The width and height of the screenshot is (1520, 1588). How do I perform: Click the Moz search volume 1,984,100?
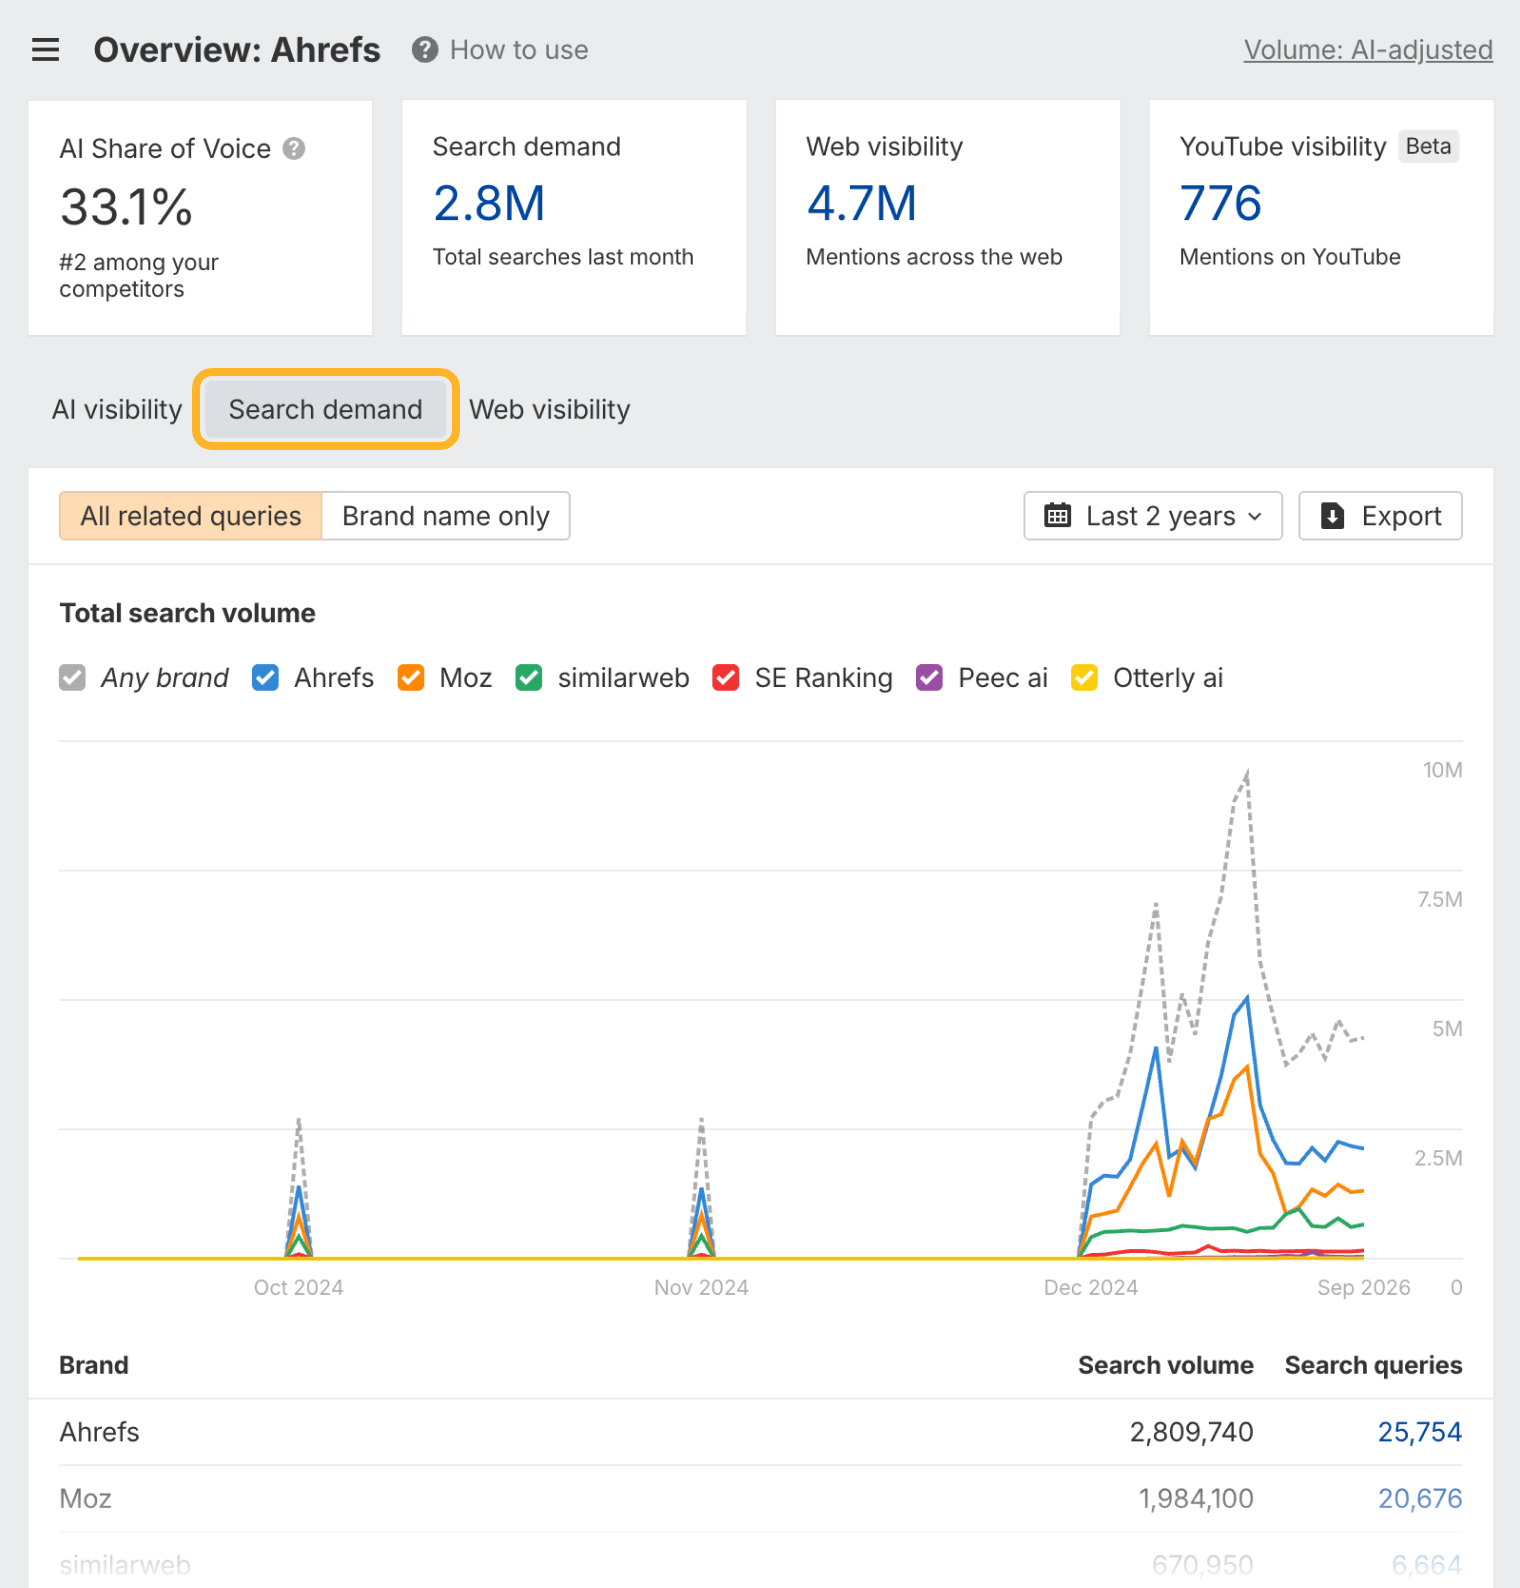tap(1196, 1498)
